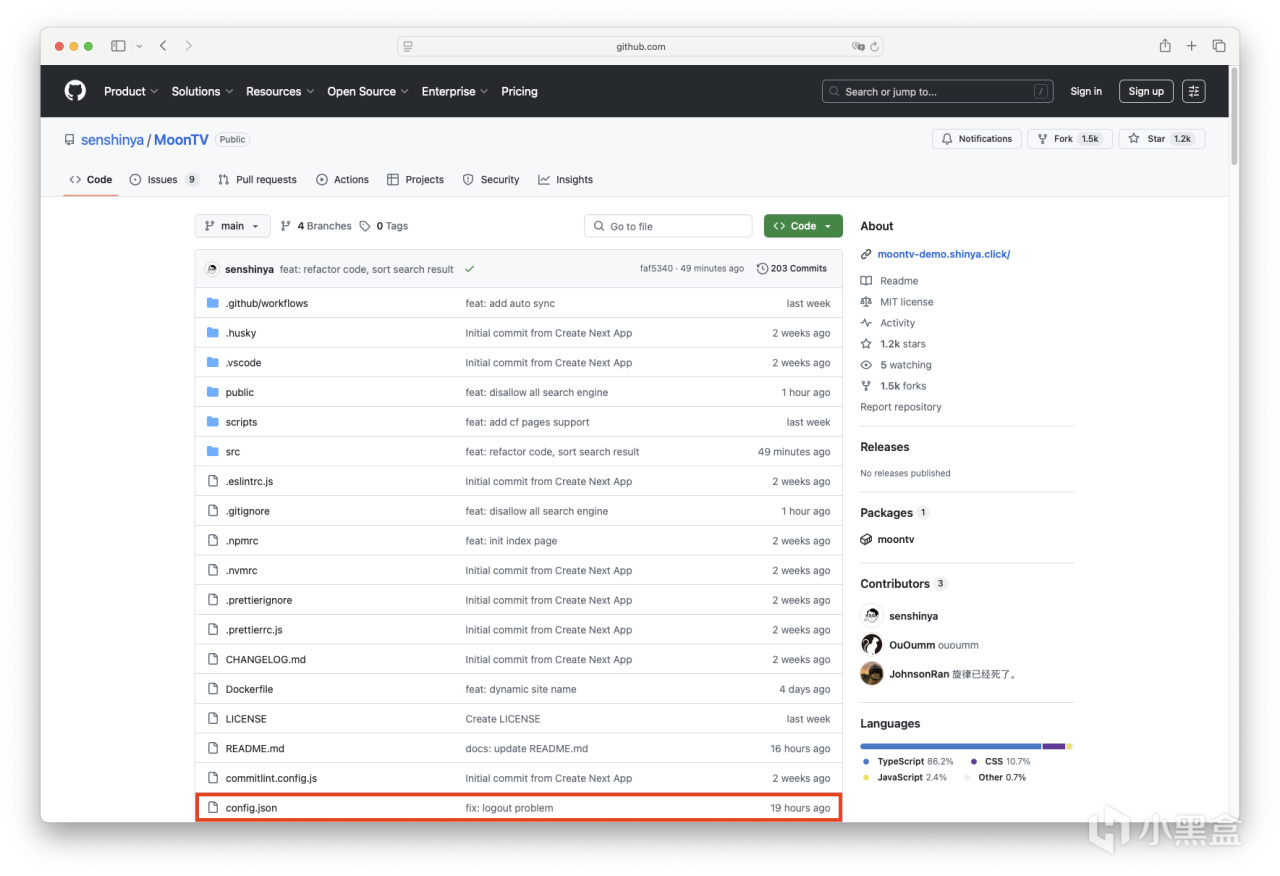
Task: Open the CHANGELOG.md file
Action: (x=266, y=660)
